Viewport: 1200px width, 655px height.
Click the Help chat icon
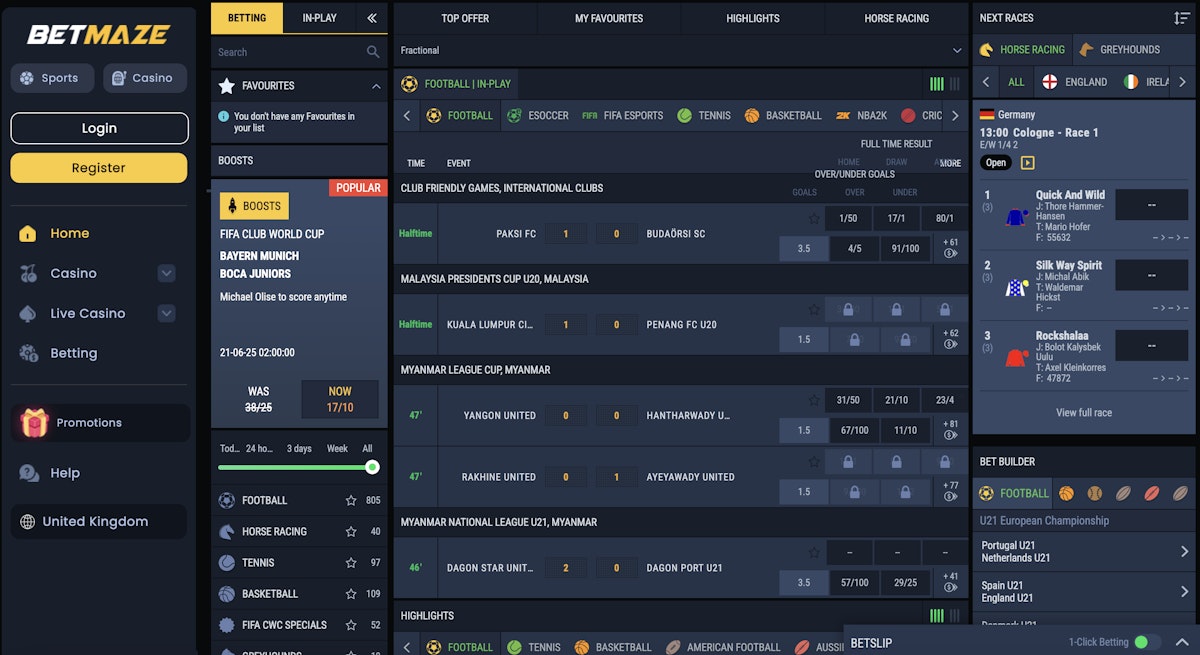(x=29, y=473)
